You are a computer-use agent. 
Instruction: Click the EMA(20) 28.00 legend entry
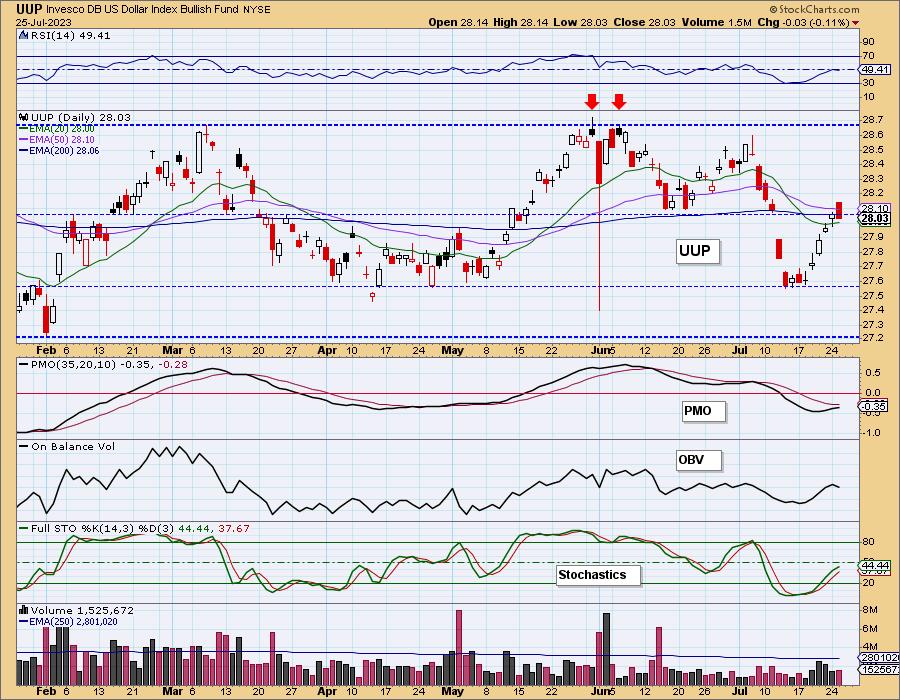62,129
